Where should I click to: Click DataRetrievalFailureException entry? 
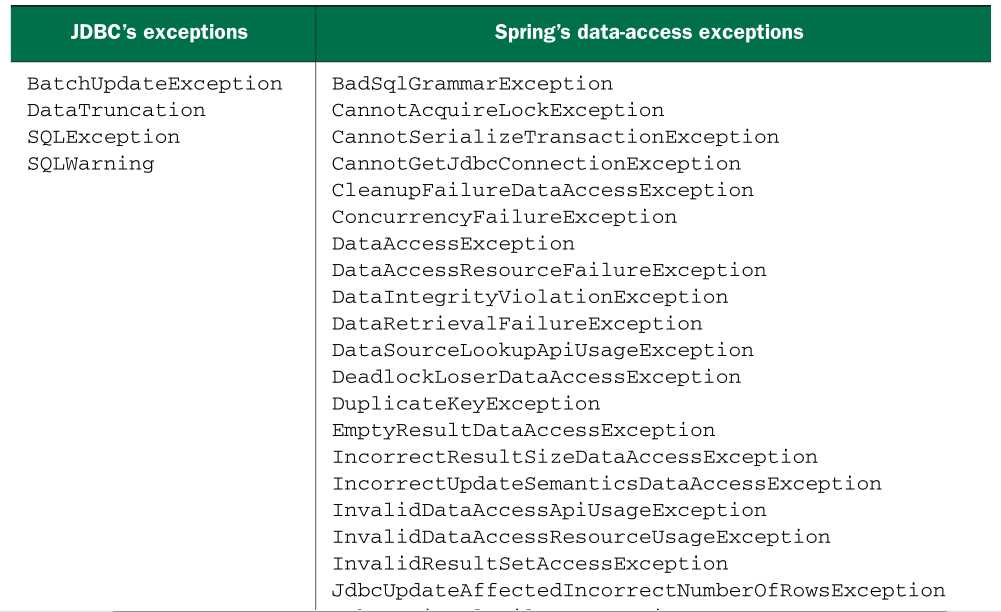tap(516, 324)
